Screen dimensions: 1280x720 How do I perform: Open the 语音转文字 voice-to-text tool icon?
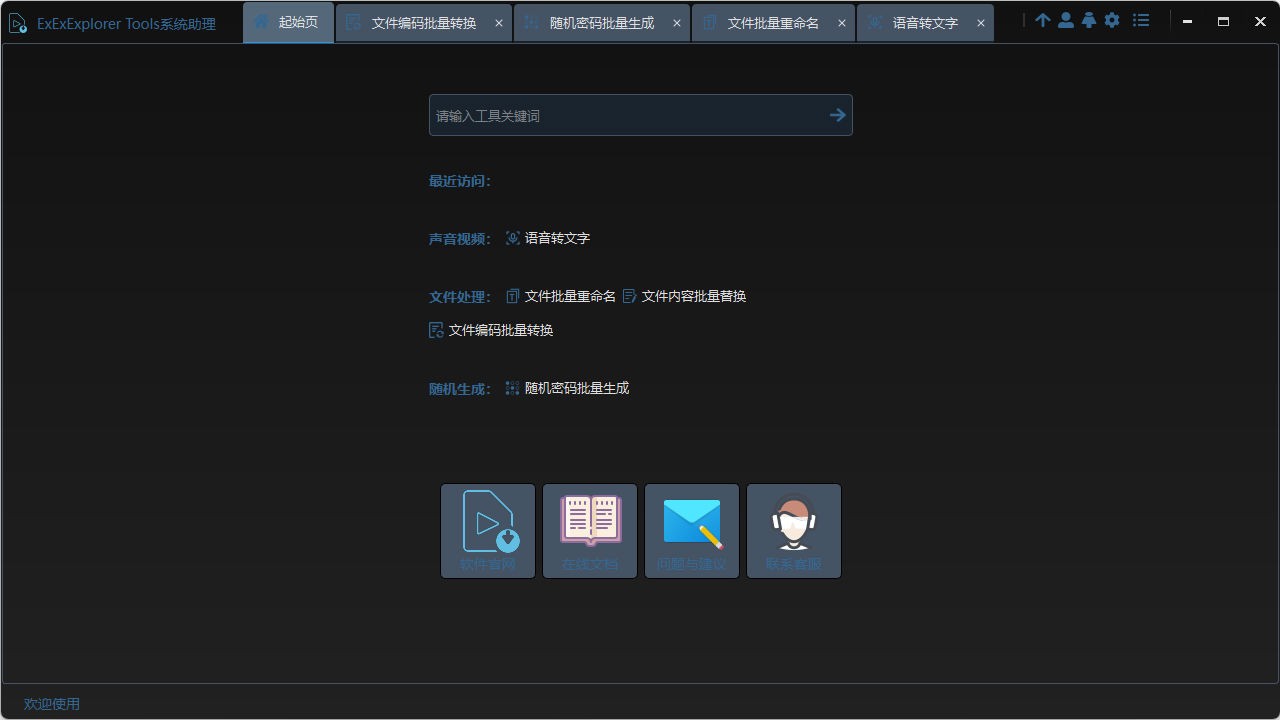[512, 238]
